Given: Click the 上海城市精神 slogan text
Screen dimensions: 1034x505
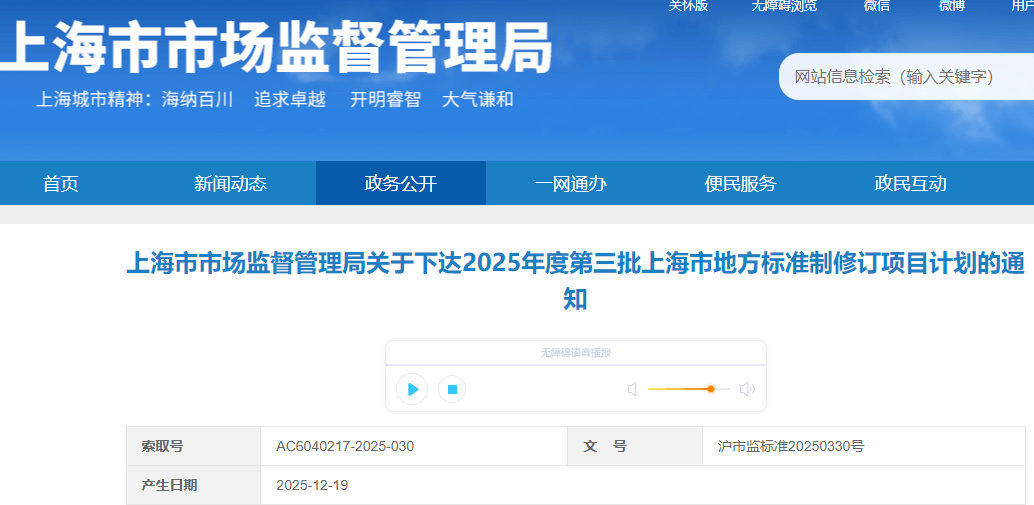Looking at the screenshot, I should click(274, 100).
